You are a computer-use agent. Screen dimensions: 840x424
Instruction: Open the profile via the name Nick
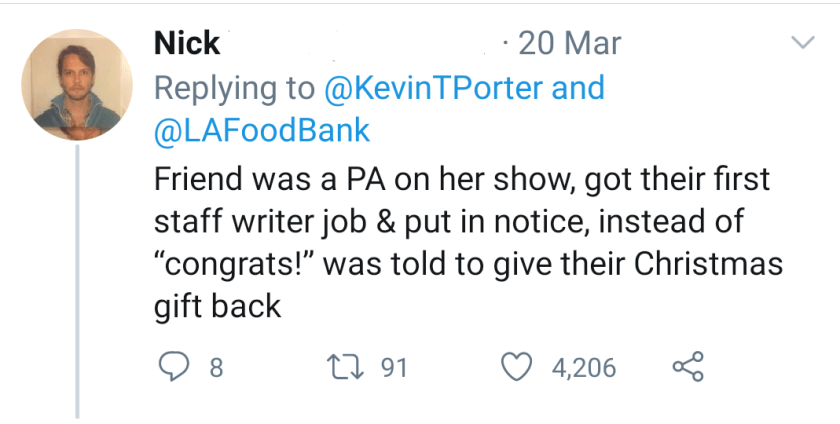186,43
